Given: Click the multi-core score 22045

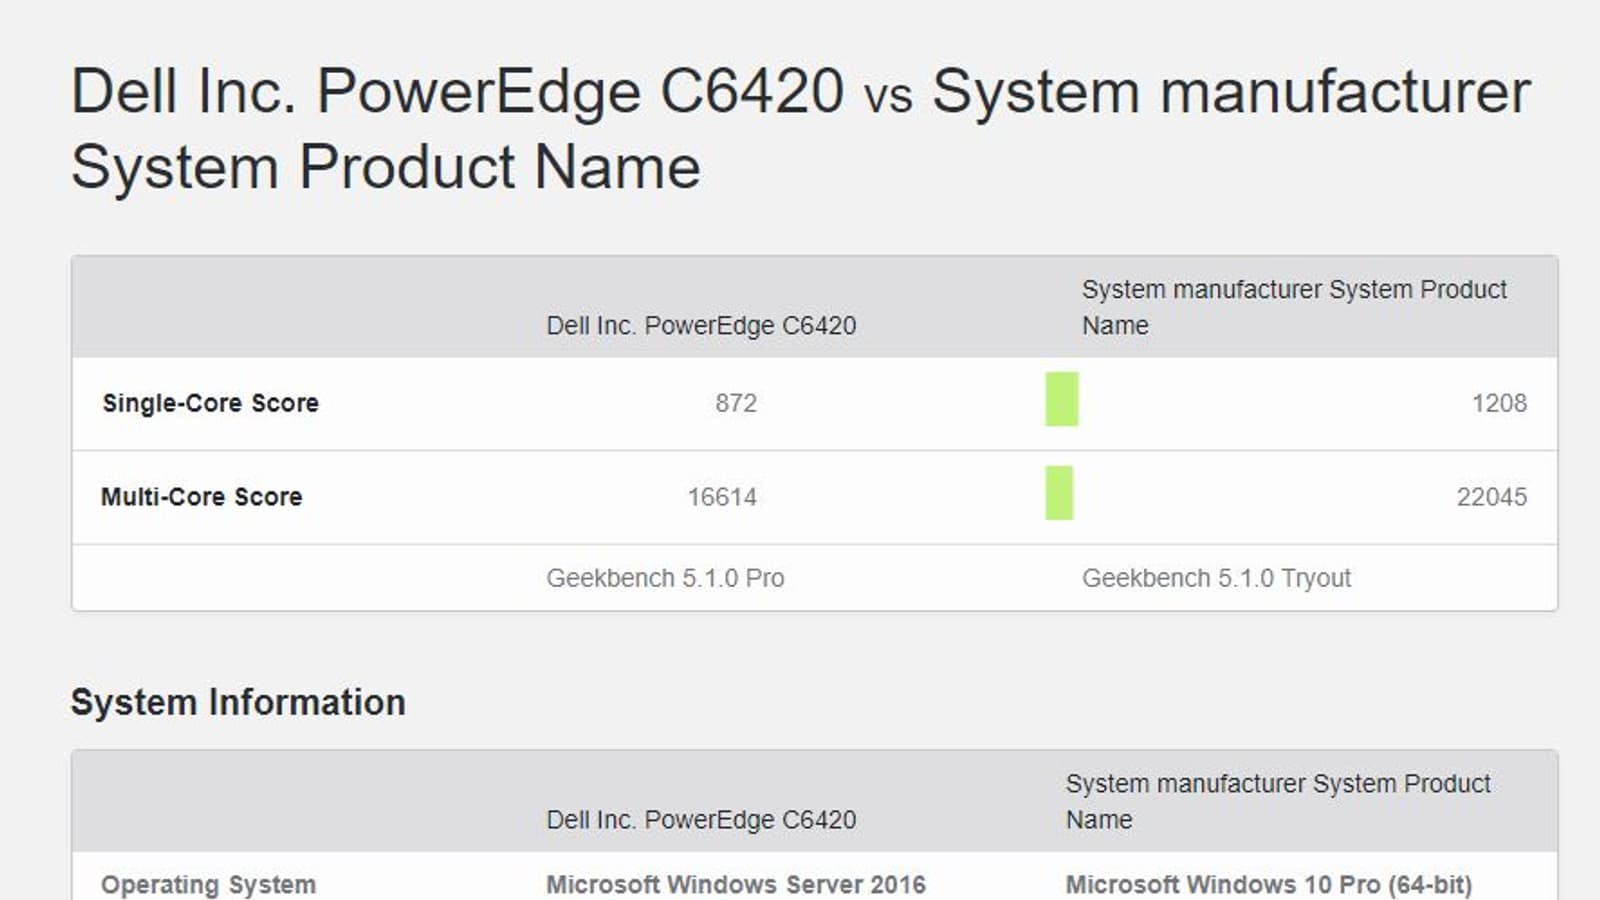Looking at the screenshot, I should click(1491, 497).
